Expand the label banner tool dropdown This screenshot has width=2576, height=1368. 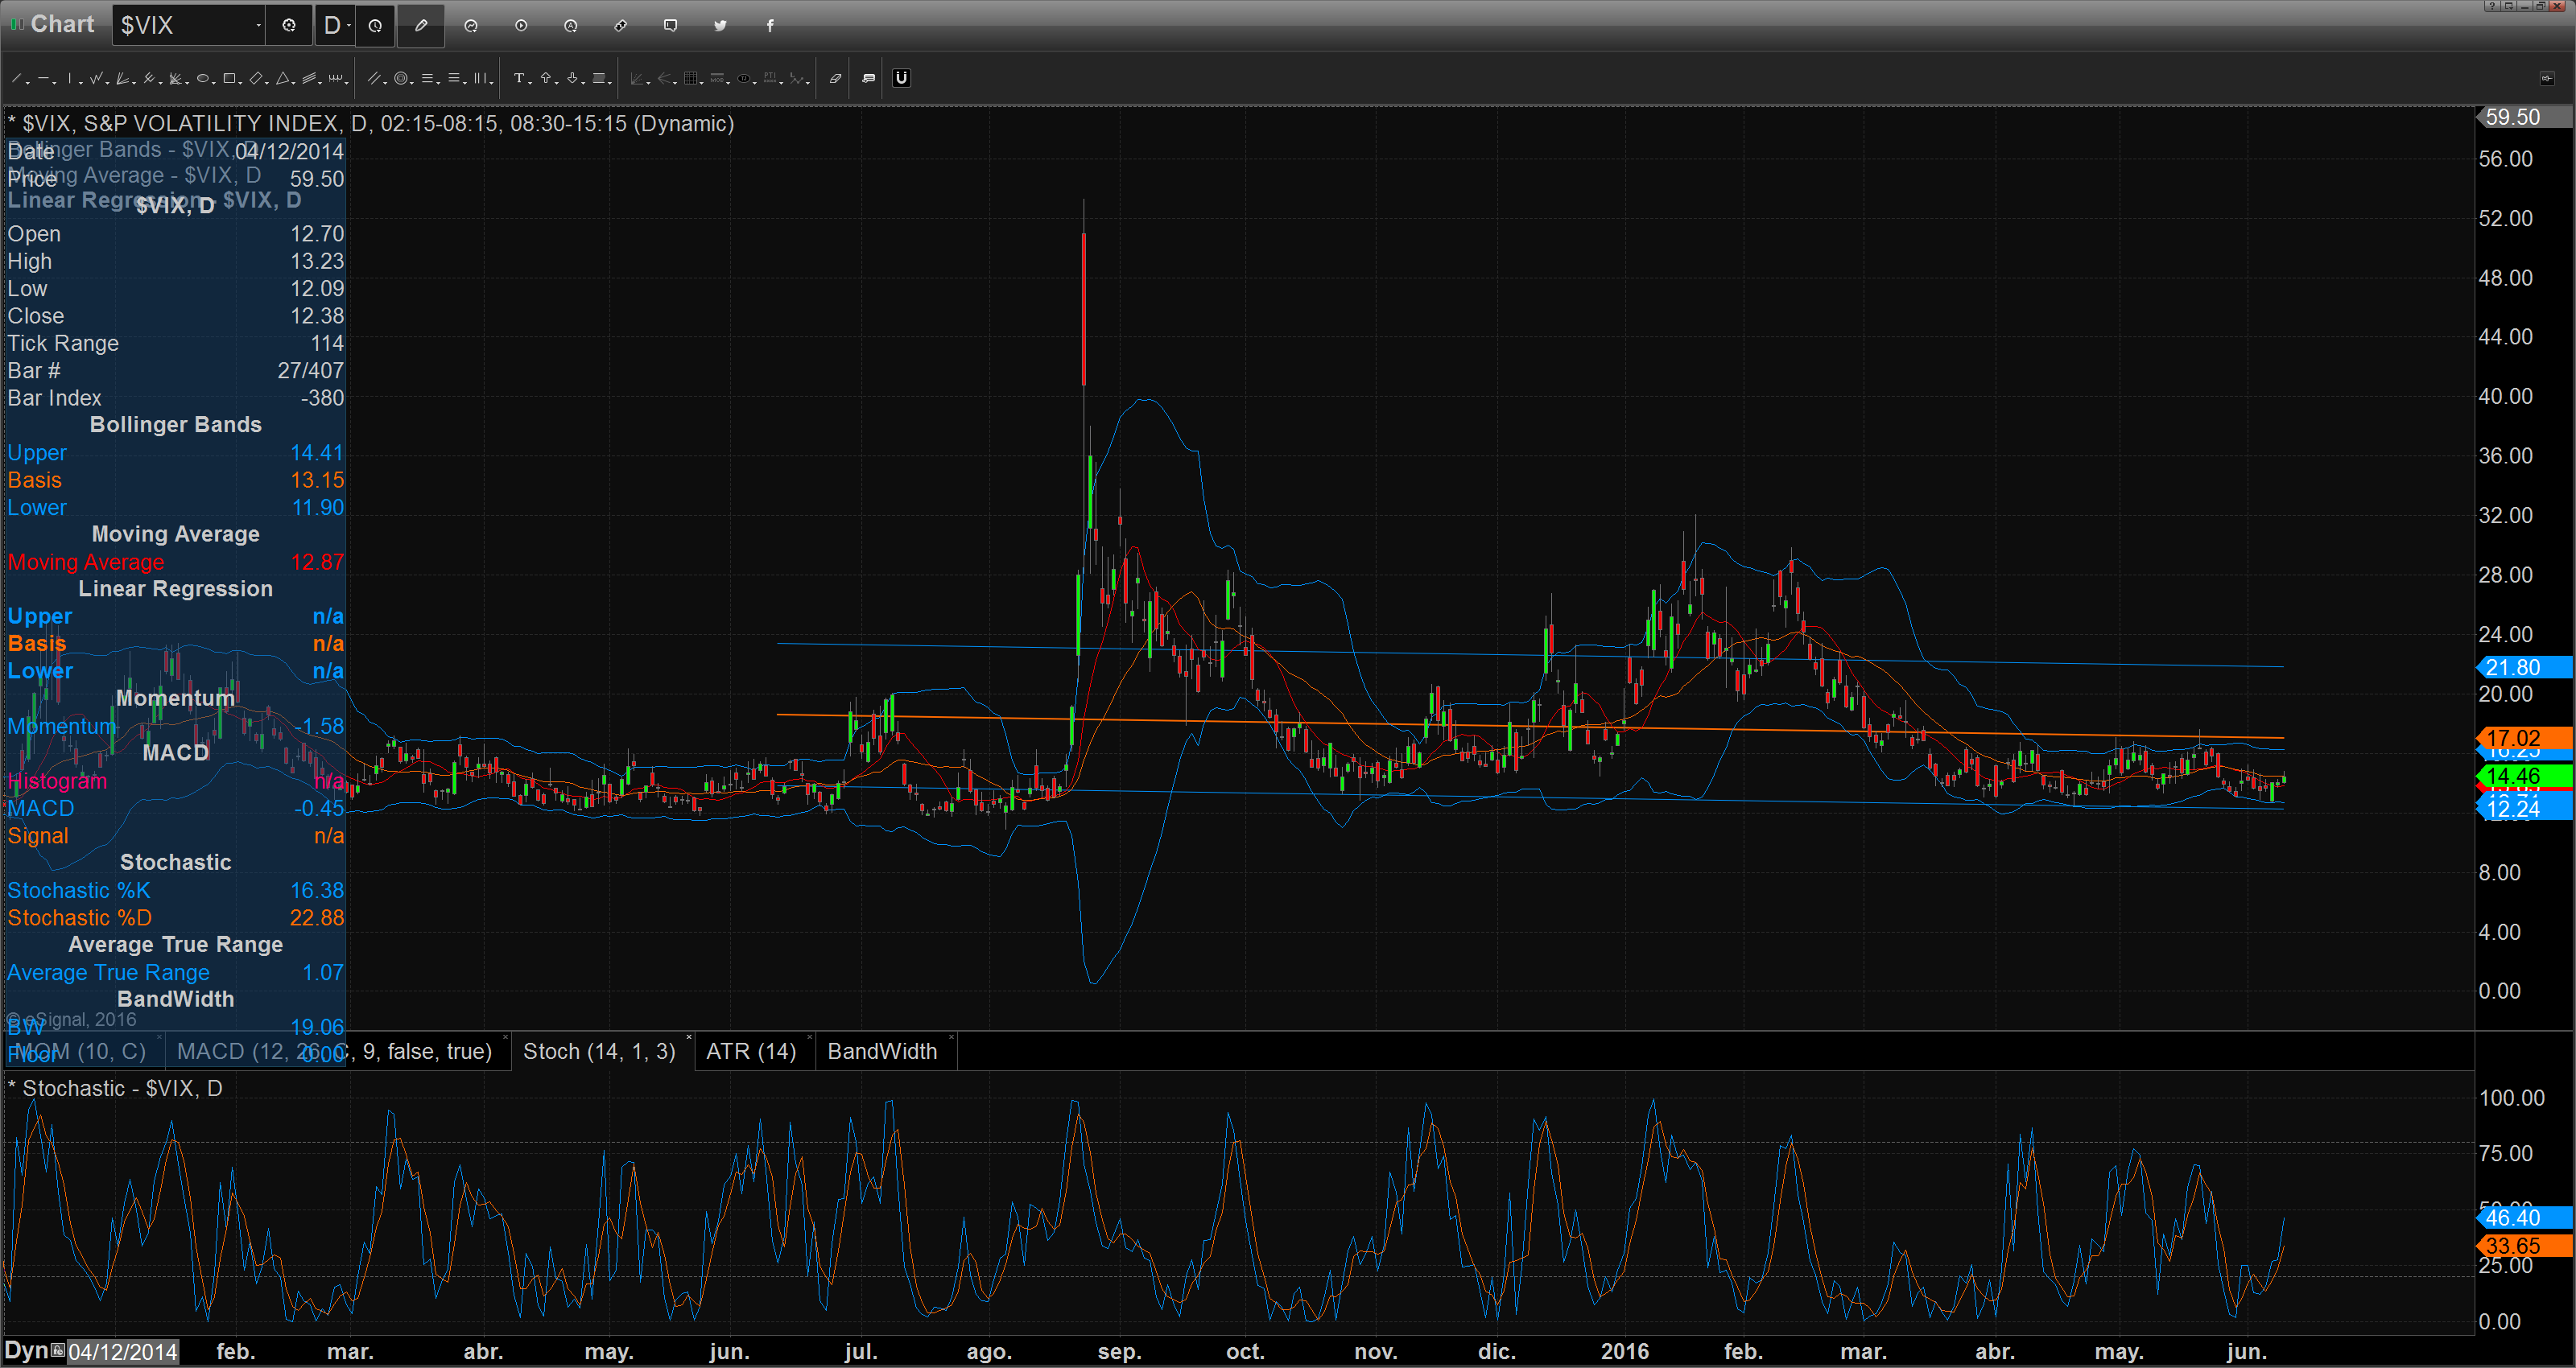tap(610, 83)
